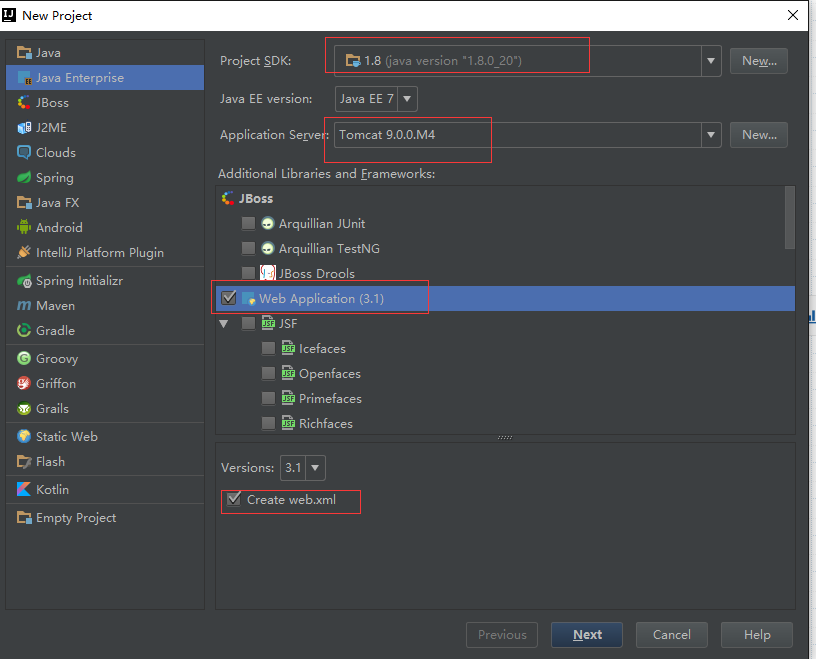Click the Richfaces JSF icon
This screenshot has height=659, width=816.
coord(288,423)
